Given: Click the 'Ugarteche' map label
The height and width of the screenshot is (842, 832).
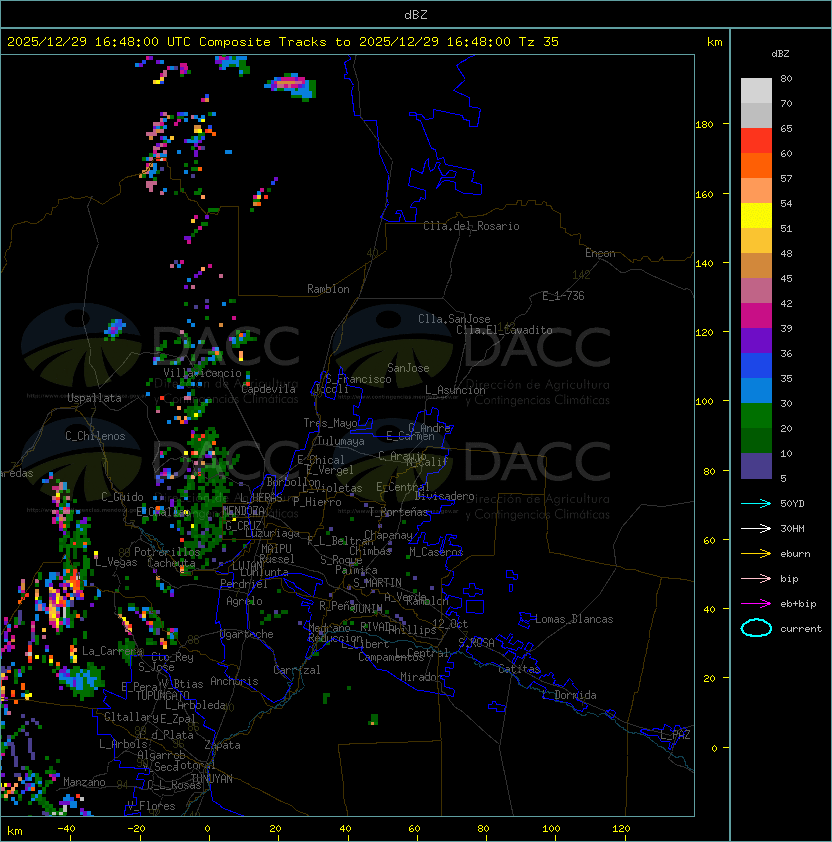Looking at the screenshot, I should (246, 634).
